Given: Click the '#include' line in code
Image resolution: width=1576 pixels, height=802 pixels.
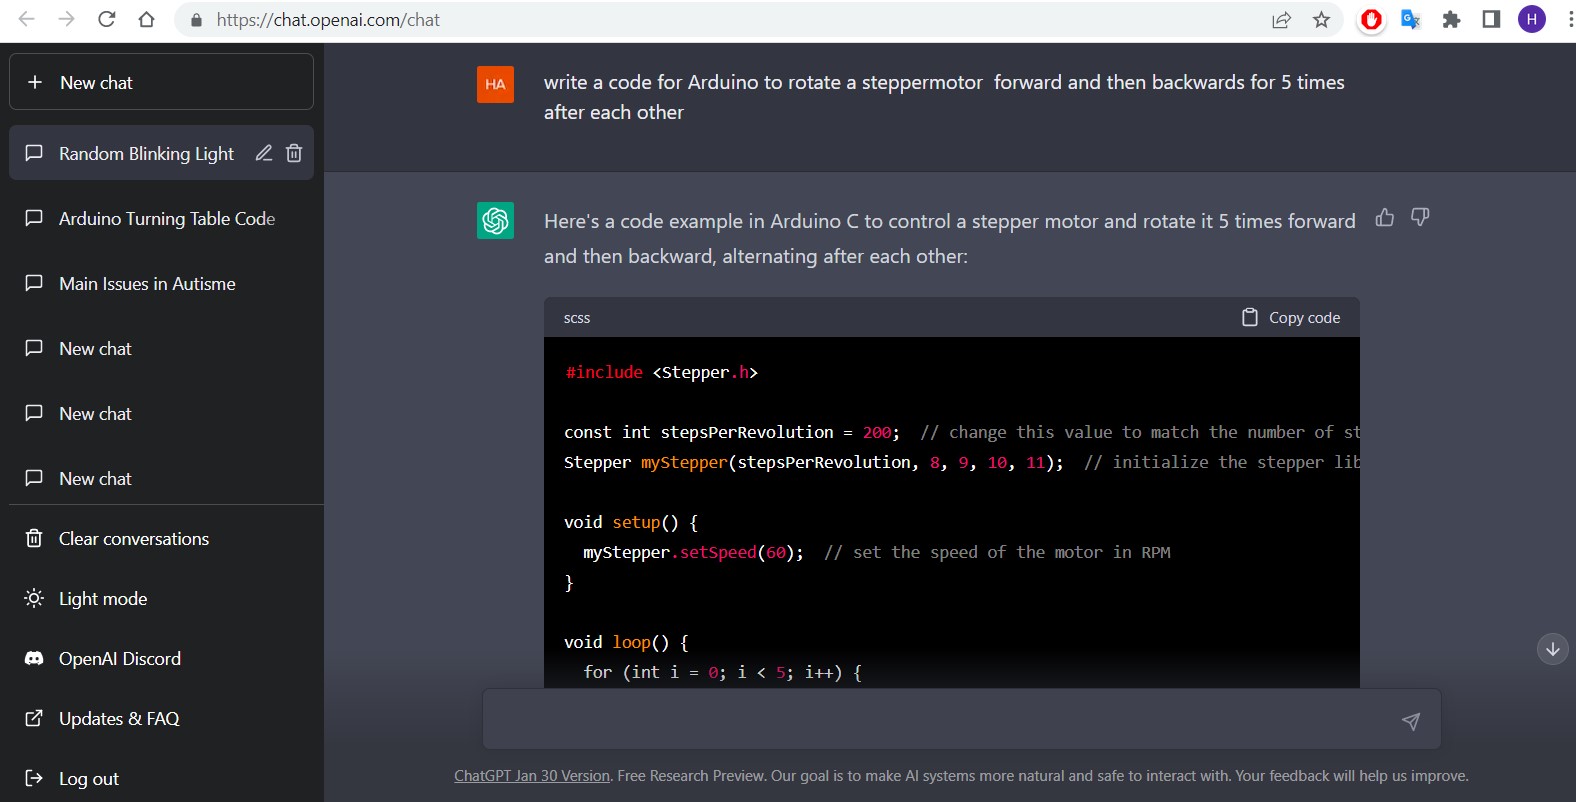Looking at the screenshot, I should click(x=661, y=372).
